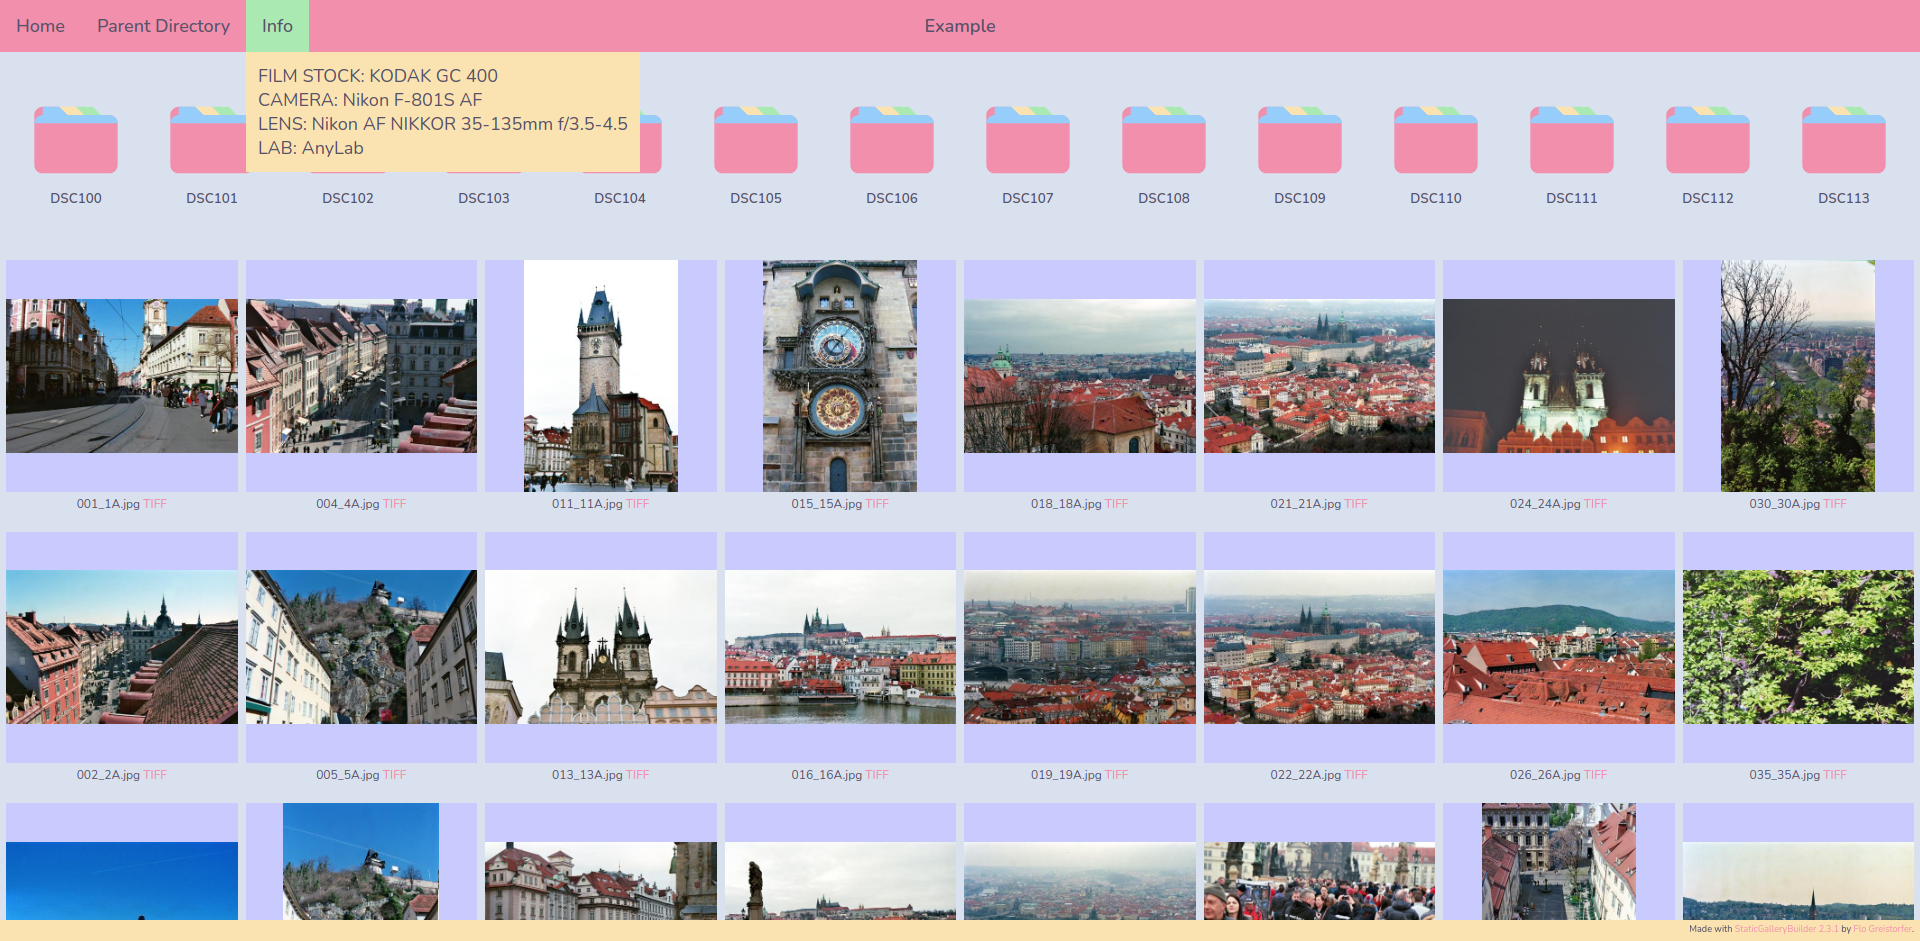The image size is (1920, 941).
Task: Open the DSC112 folder icon
Action: coord(1708,140)
